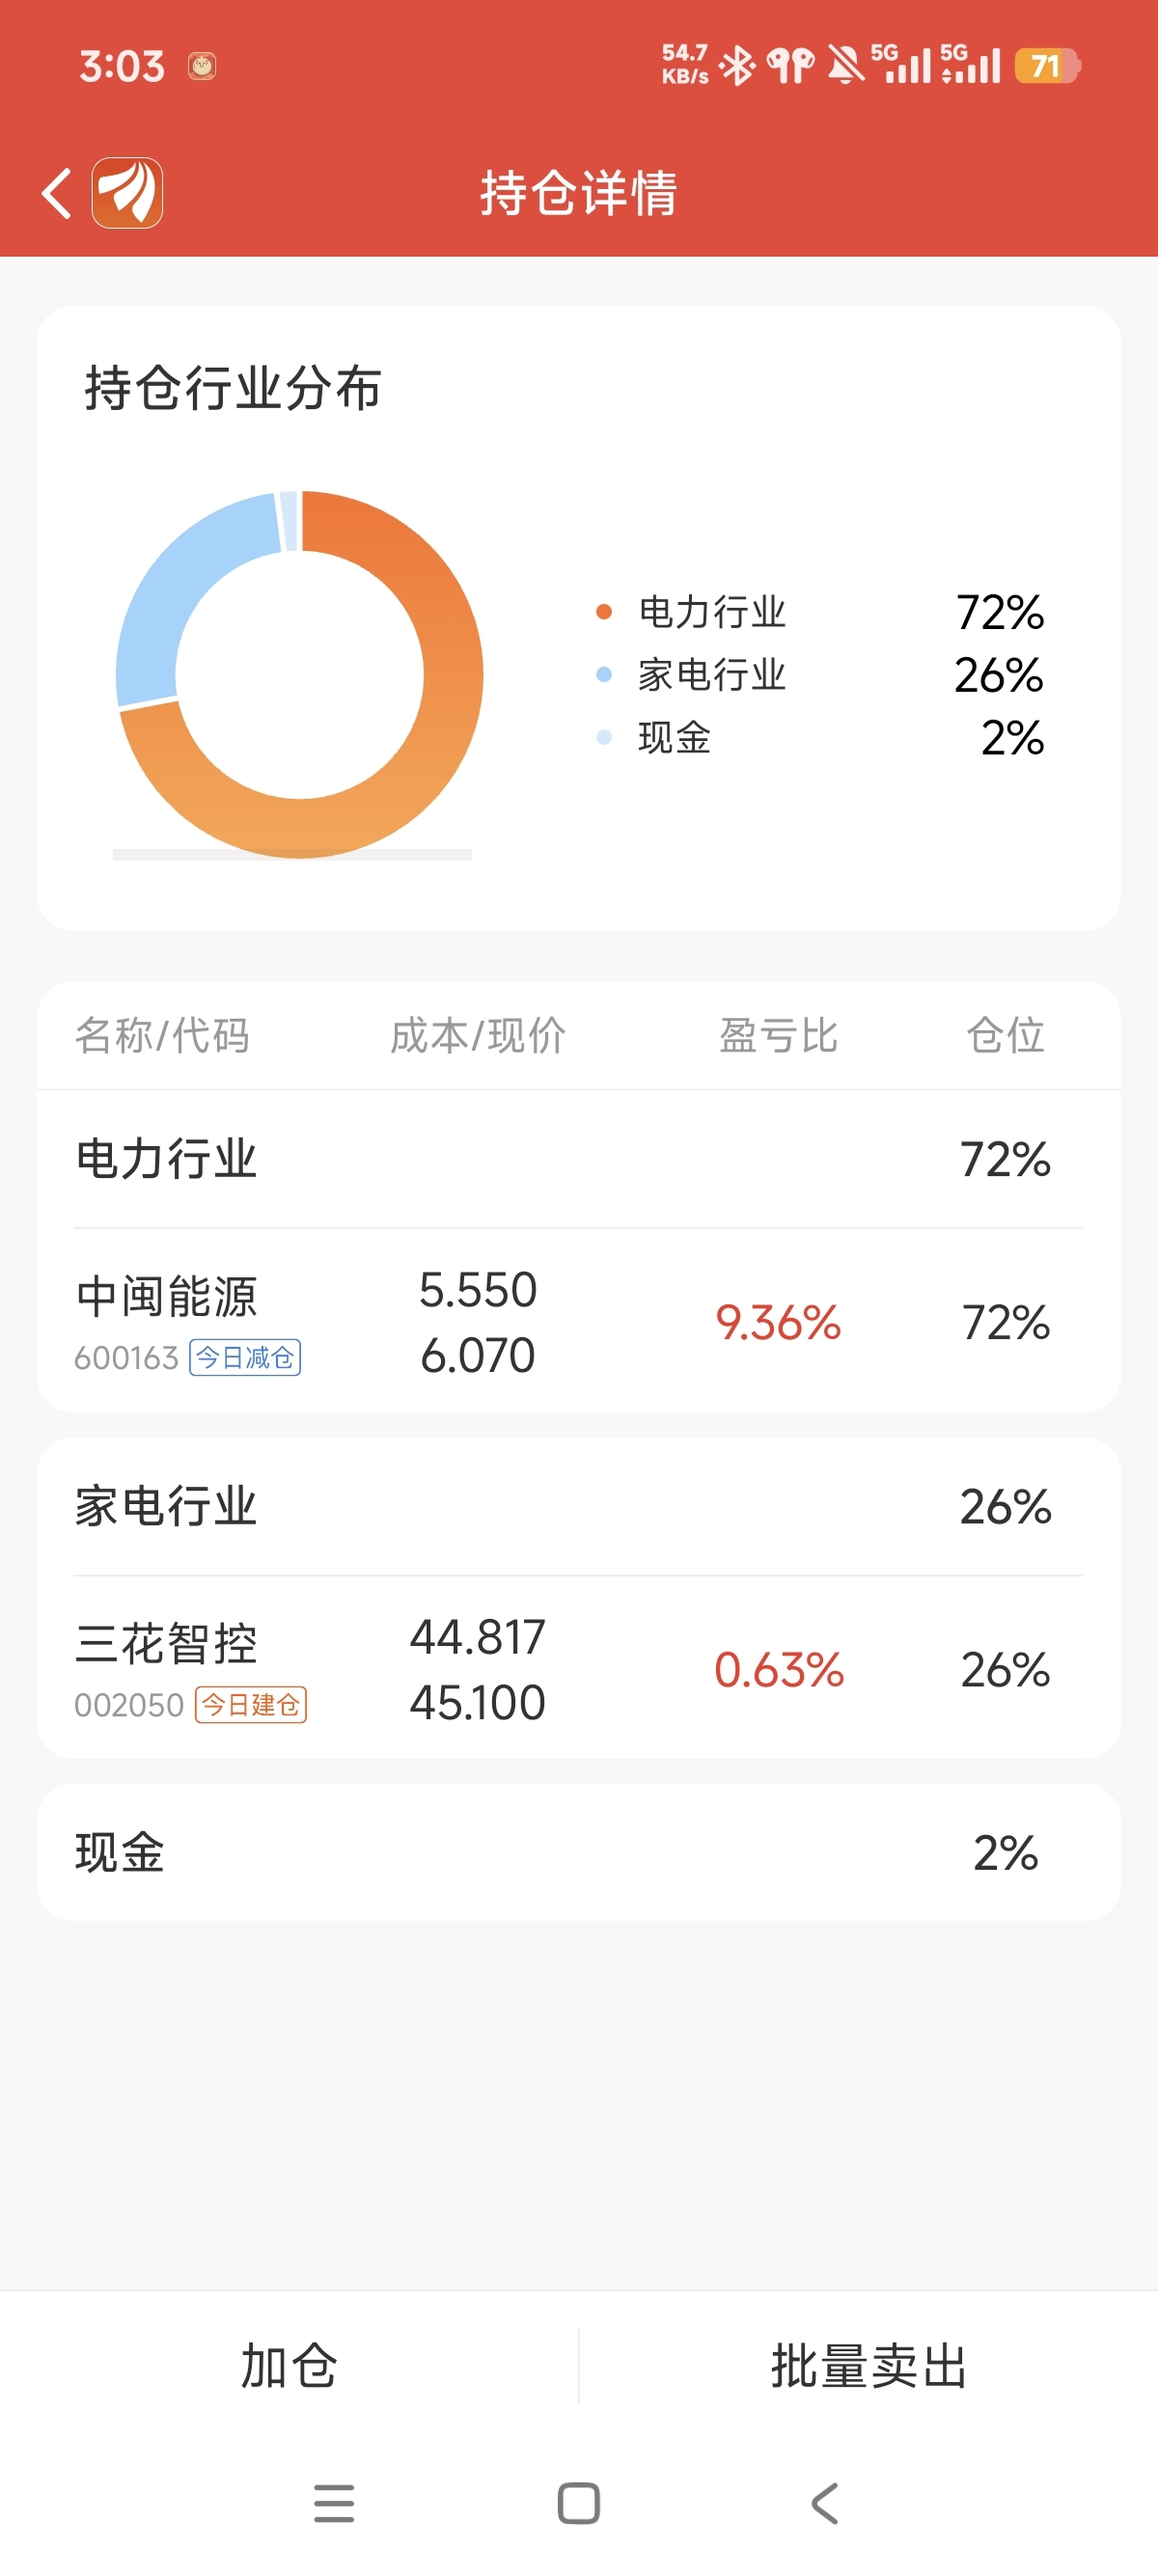This screenshot has height=2576, width=1158.
Task: Click the 加仓 button
Action: click(x=289, y=2366)
